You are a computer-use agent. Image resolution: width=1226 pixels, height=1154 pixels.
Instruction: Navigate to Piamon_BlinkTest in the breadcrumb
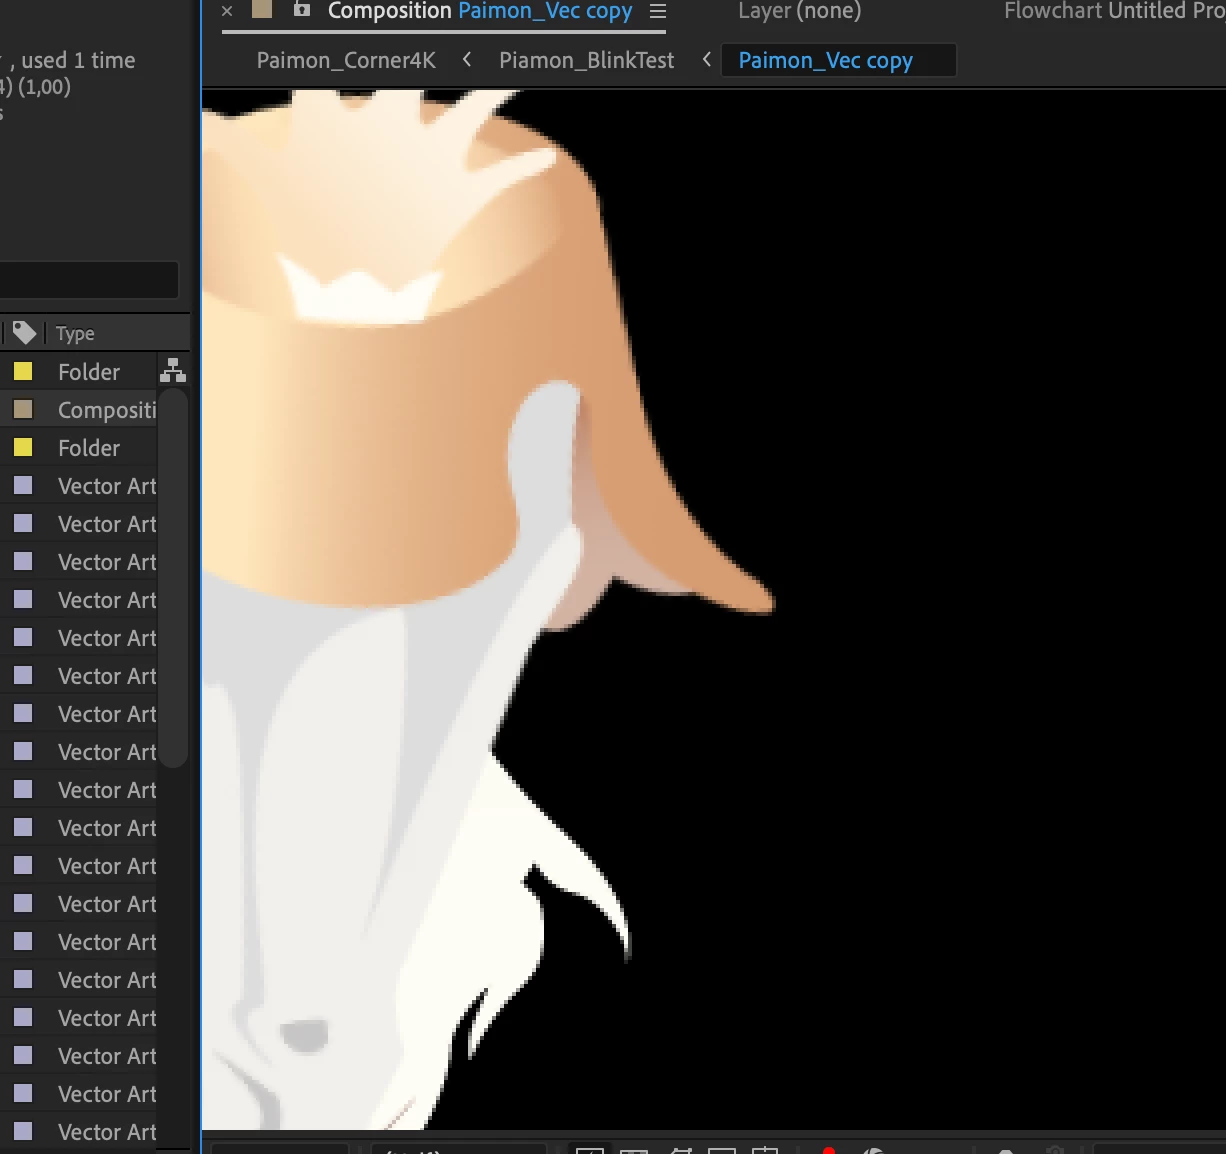[x=587, y=60]
